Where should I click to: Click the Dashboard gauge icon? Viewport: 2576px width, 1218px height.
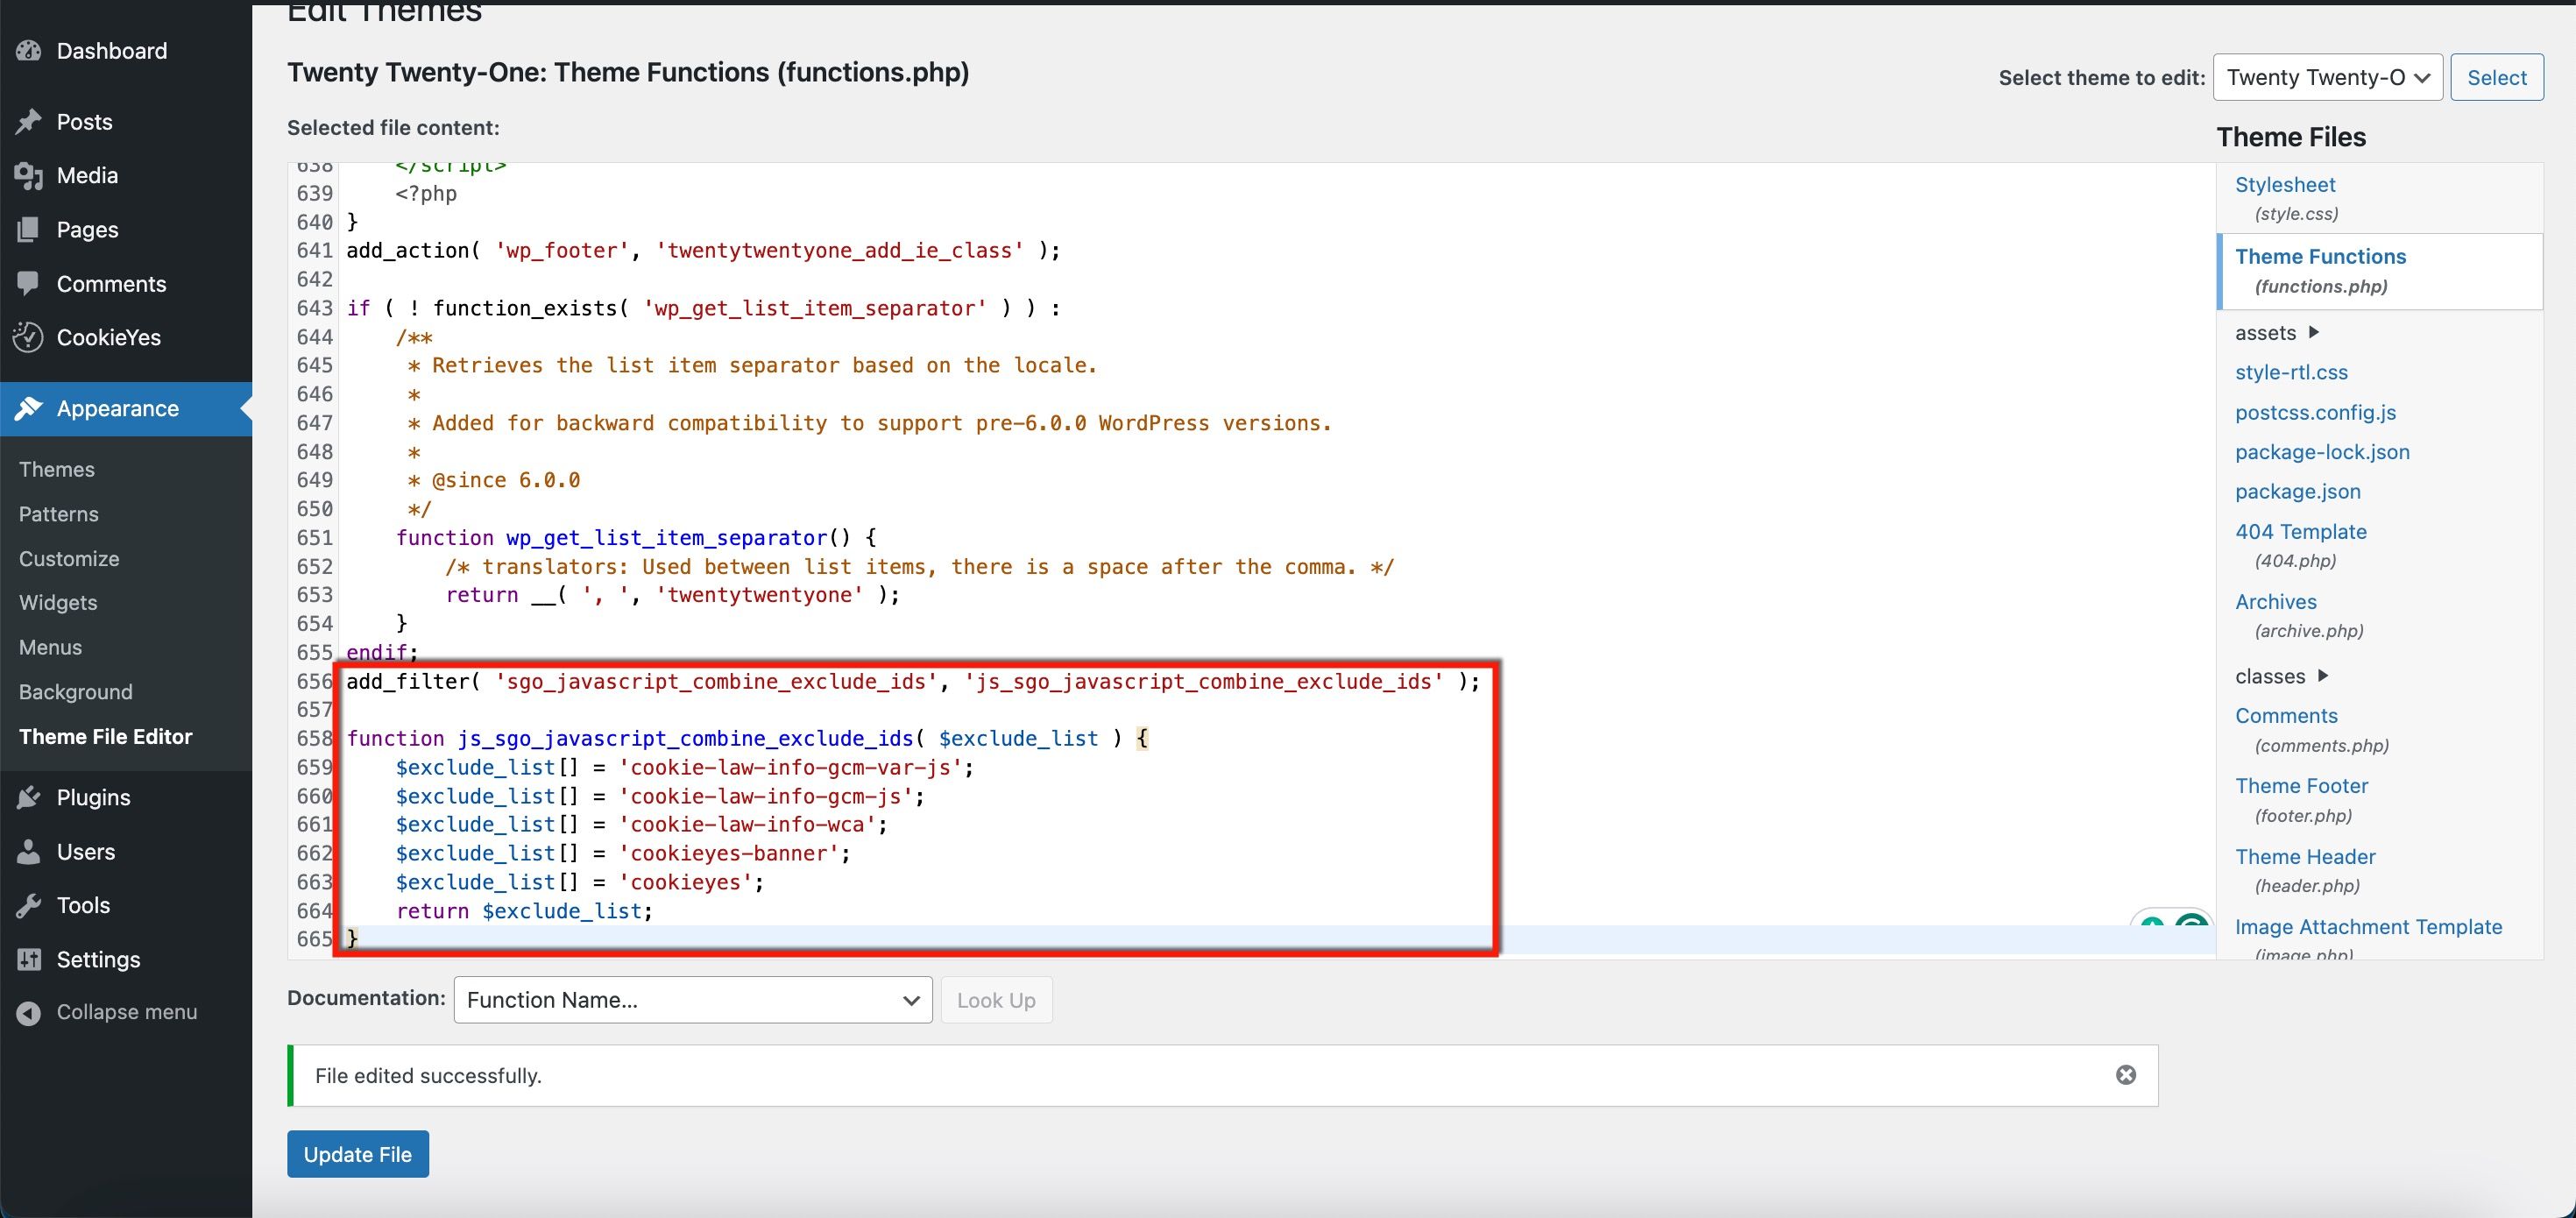(x=29, y=51)
